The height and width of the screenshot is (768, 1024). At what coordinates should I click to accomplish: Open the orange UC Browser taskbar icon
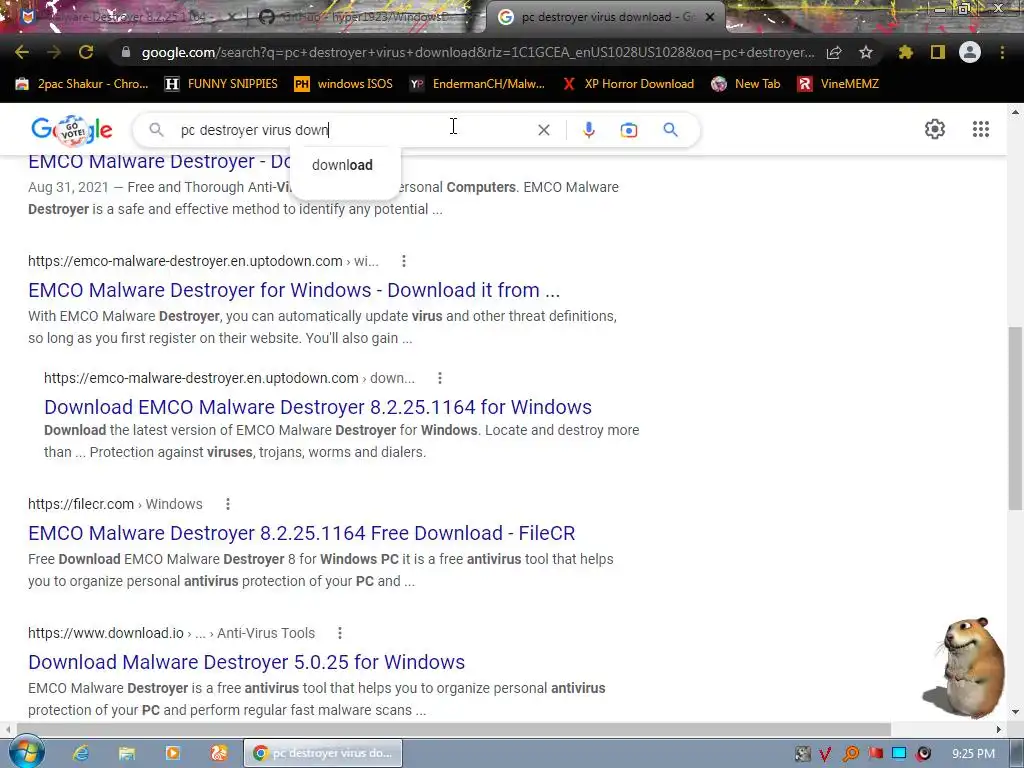click(219, 753)
